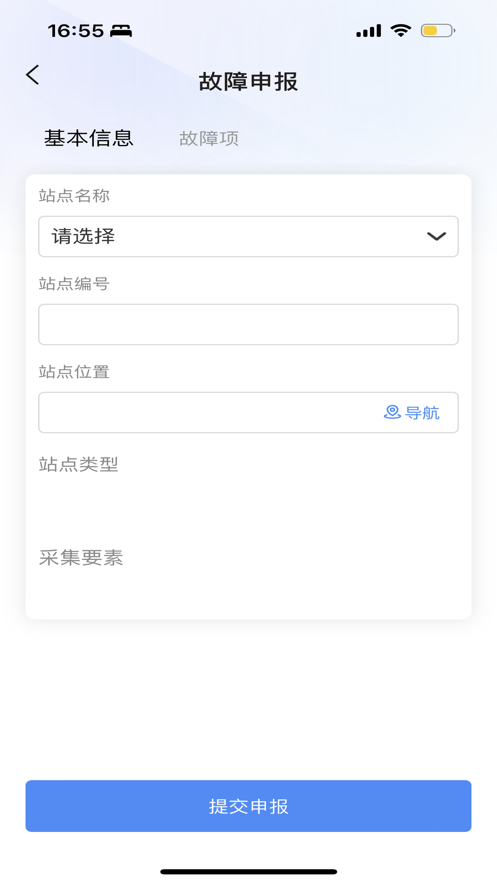Tap the Wi-Fi status icon
Viewport: 497px width, 883px height.
[x=401, y=30]
